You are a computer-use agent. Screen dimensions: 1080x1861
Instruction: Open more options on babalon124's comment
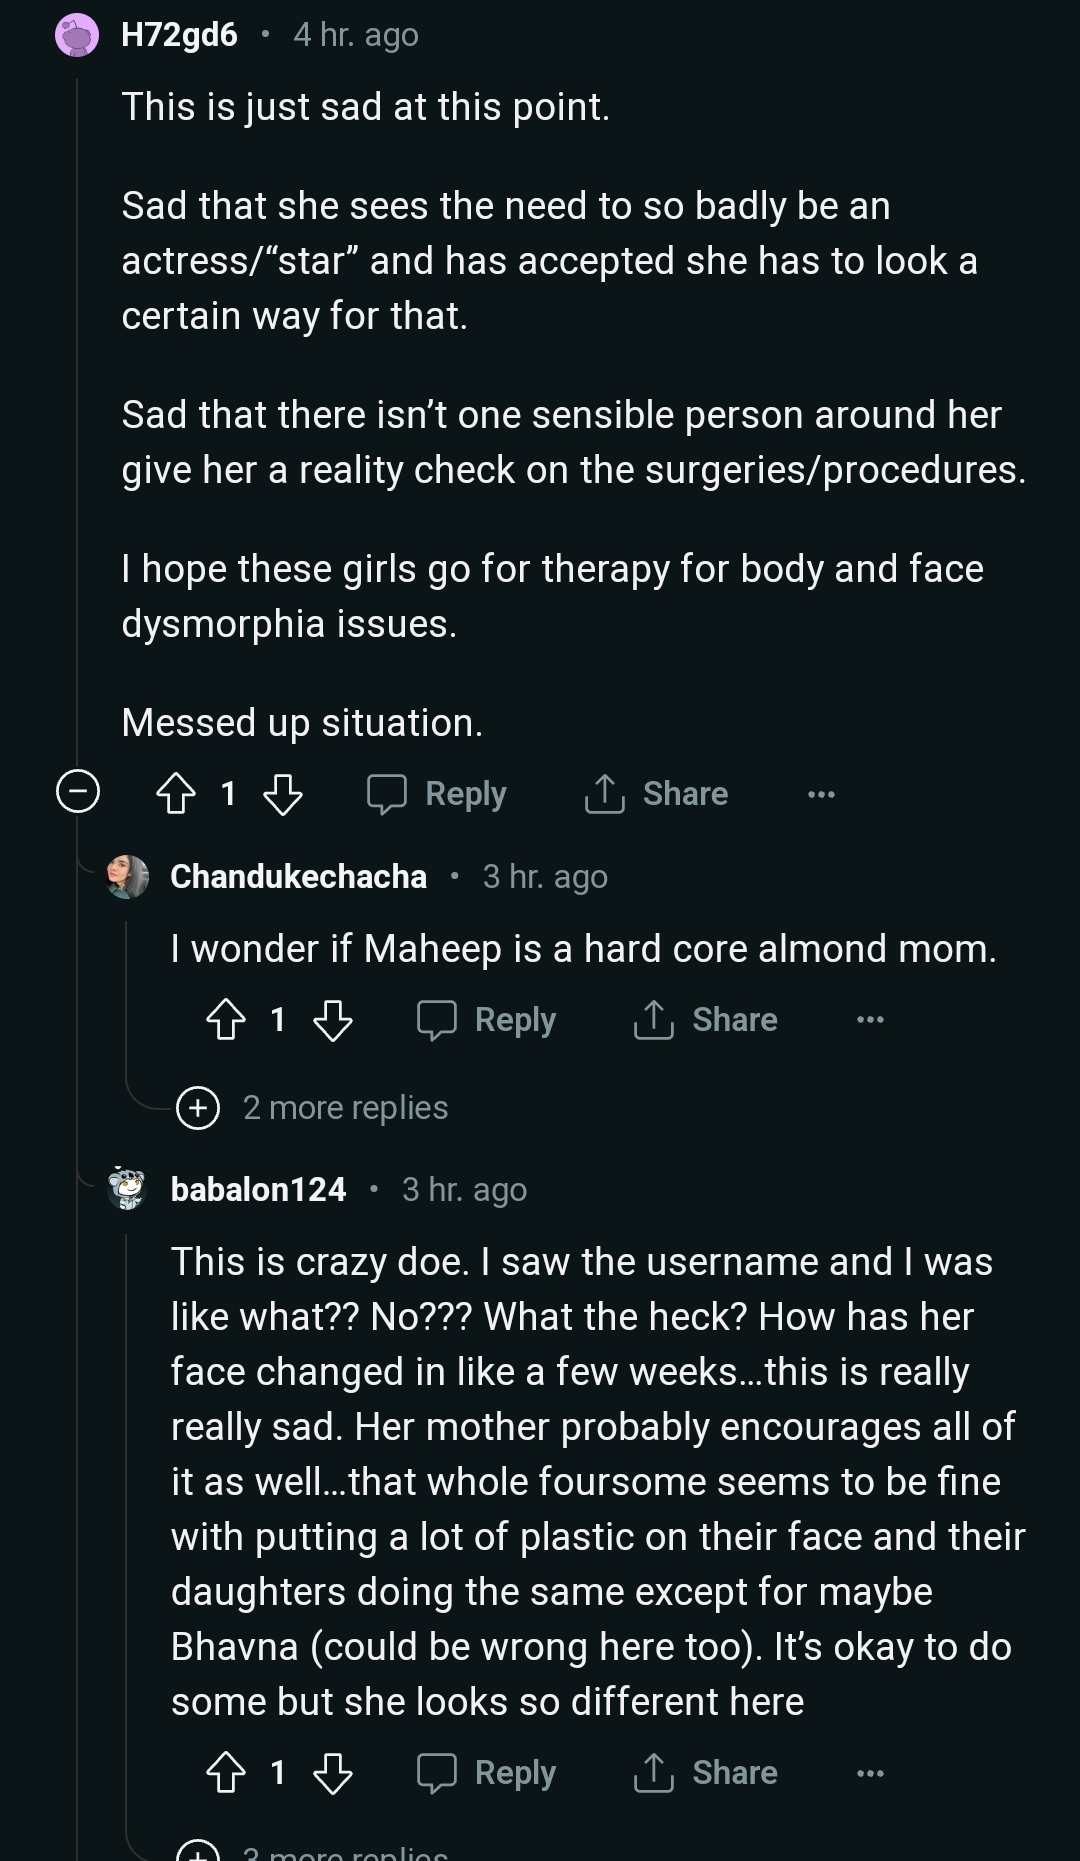tap(870, 1773)
